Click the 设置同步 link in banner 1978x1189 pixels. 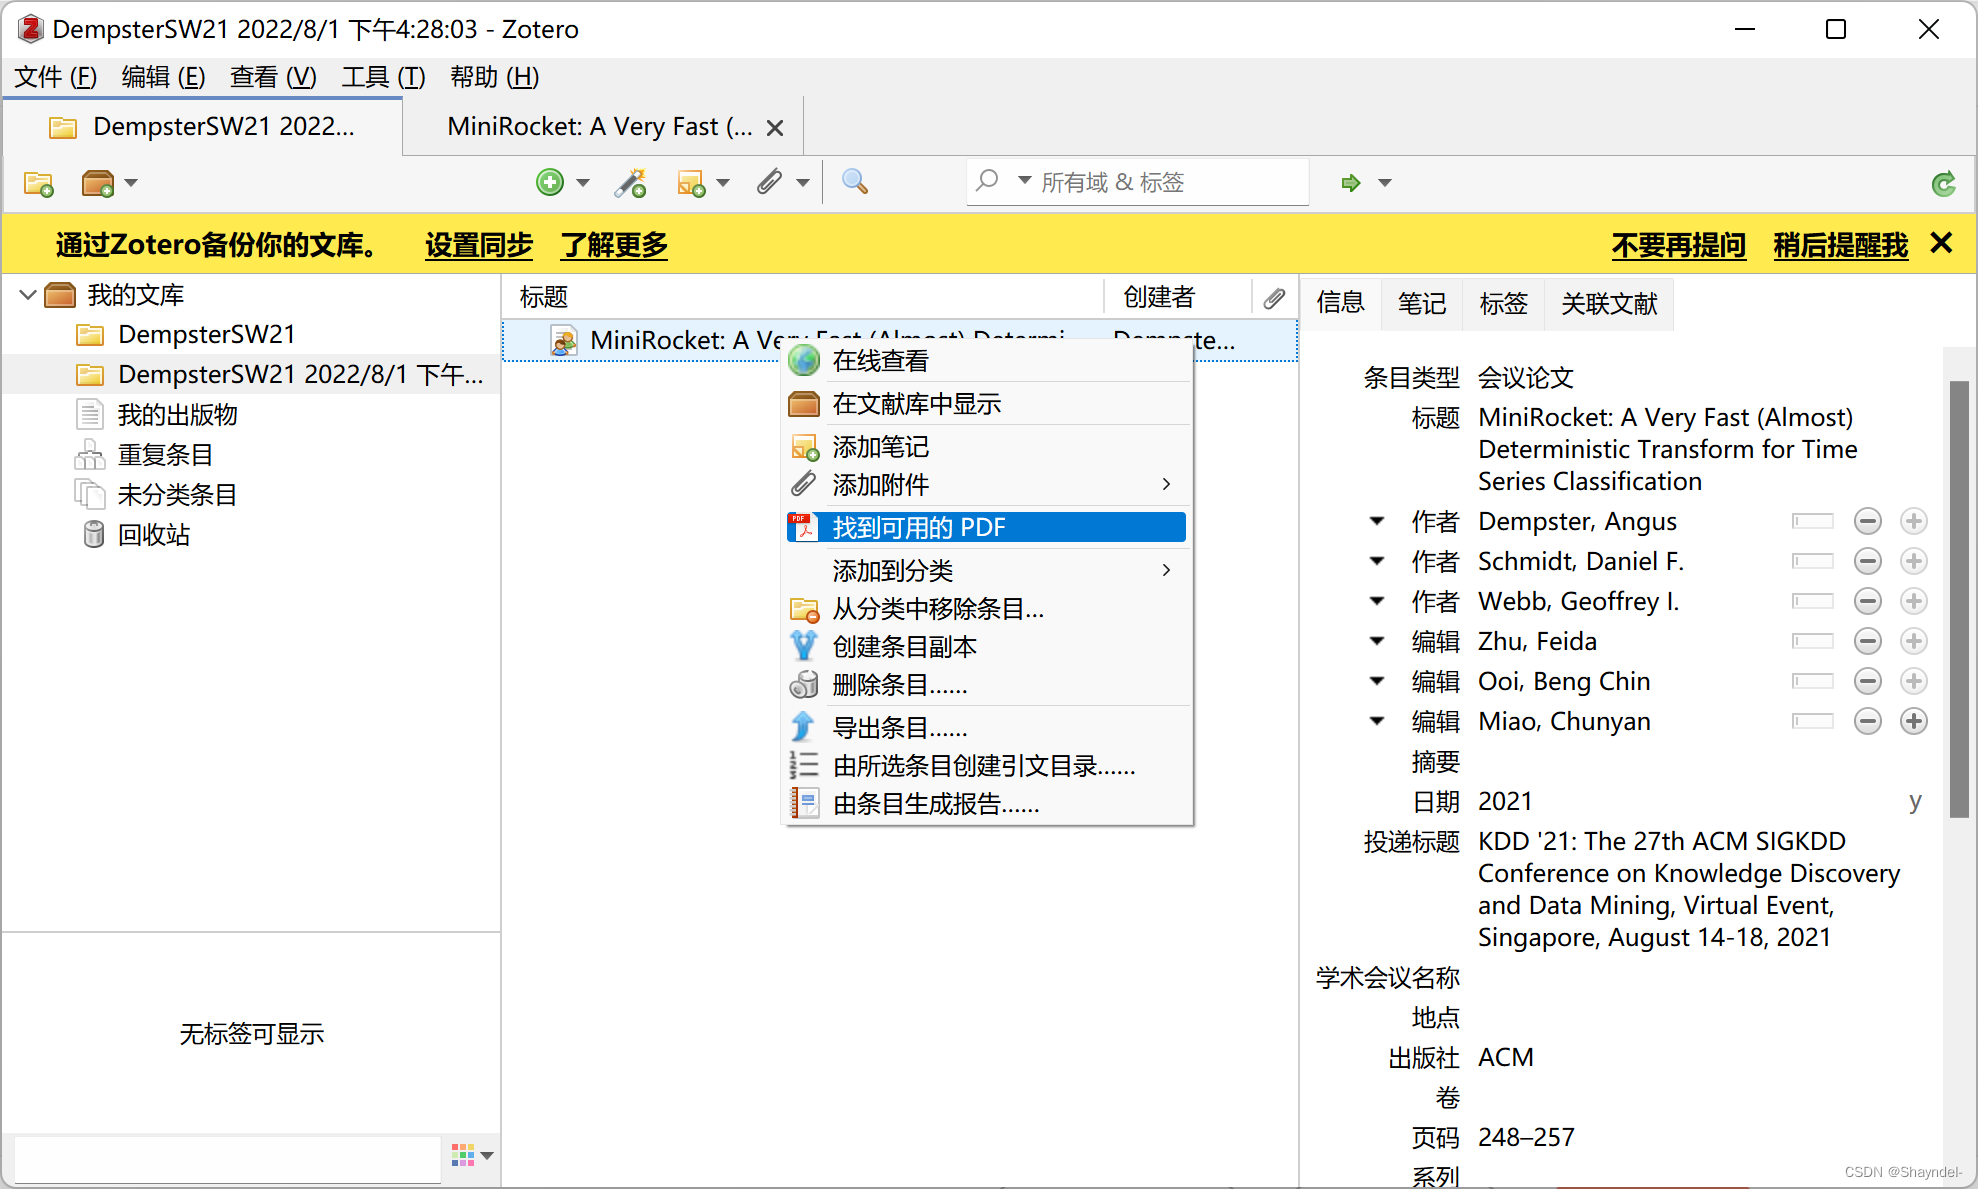(x=478, y=245)
